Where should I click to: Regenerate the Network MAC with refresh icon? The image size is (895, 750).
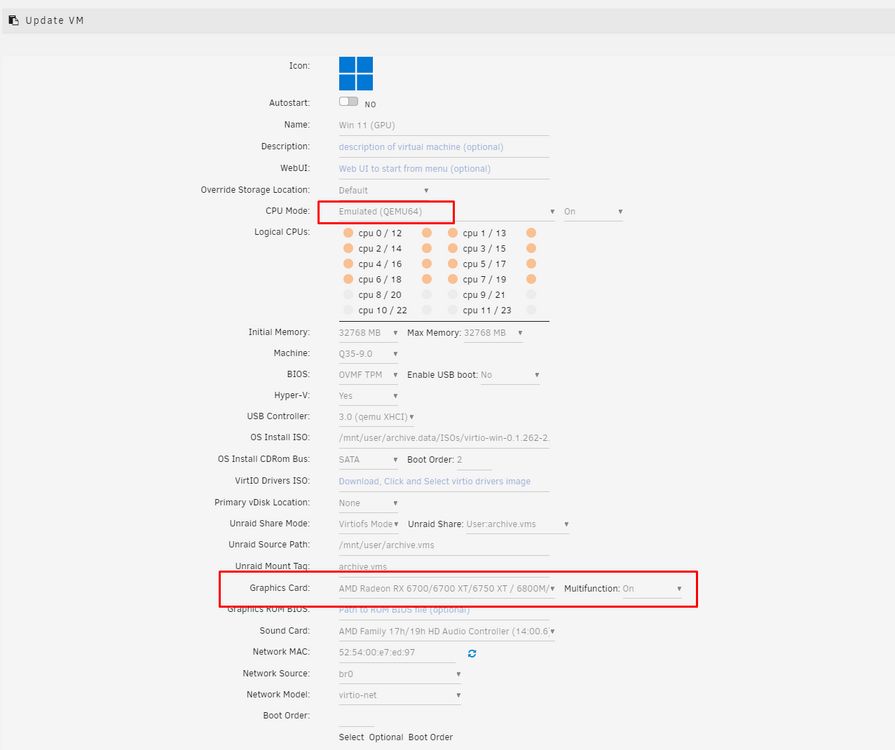click(472, 654)
